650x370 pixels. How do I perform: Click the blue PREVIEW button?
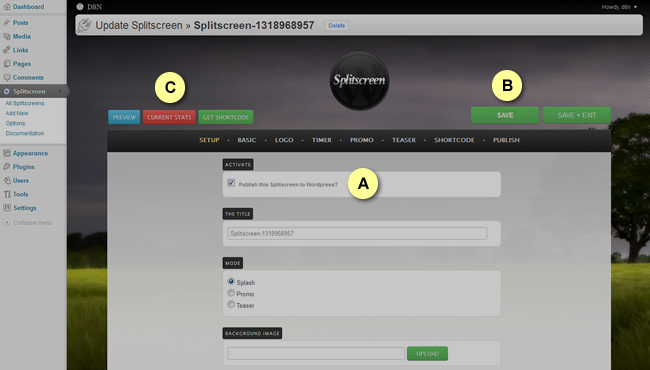124,117
